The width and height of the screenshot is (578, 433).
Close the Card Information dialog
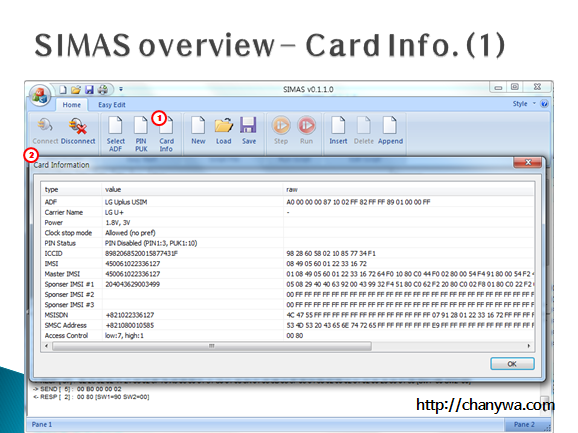tap(527, 163)
